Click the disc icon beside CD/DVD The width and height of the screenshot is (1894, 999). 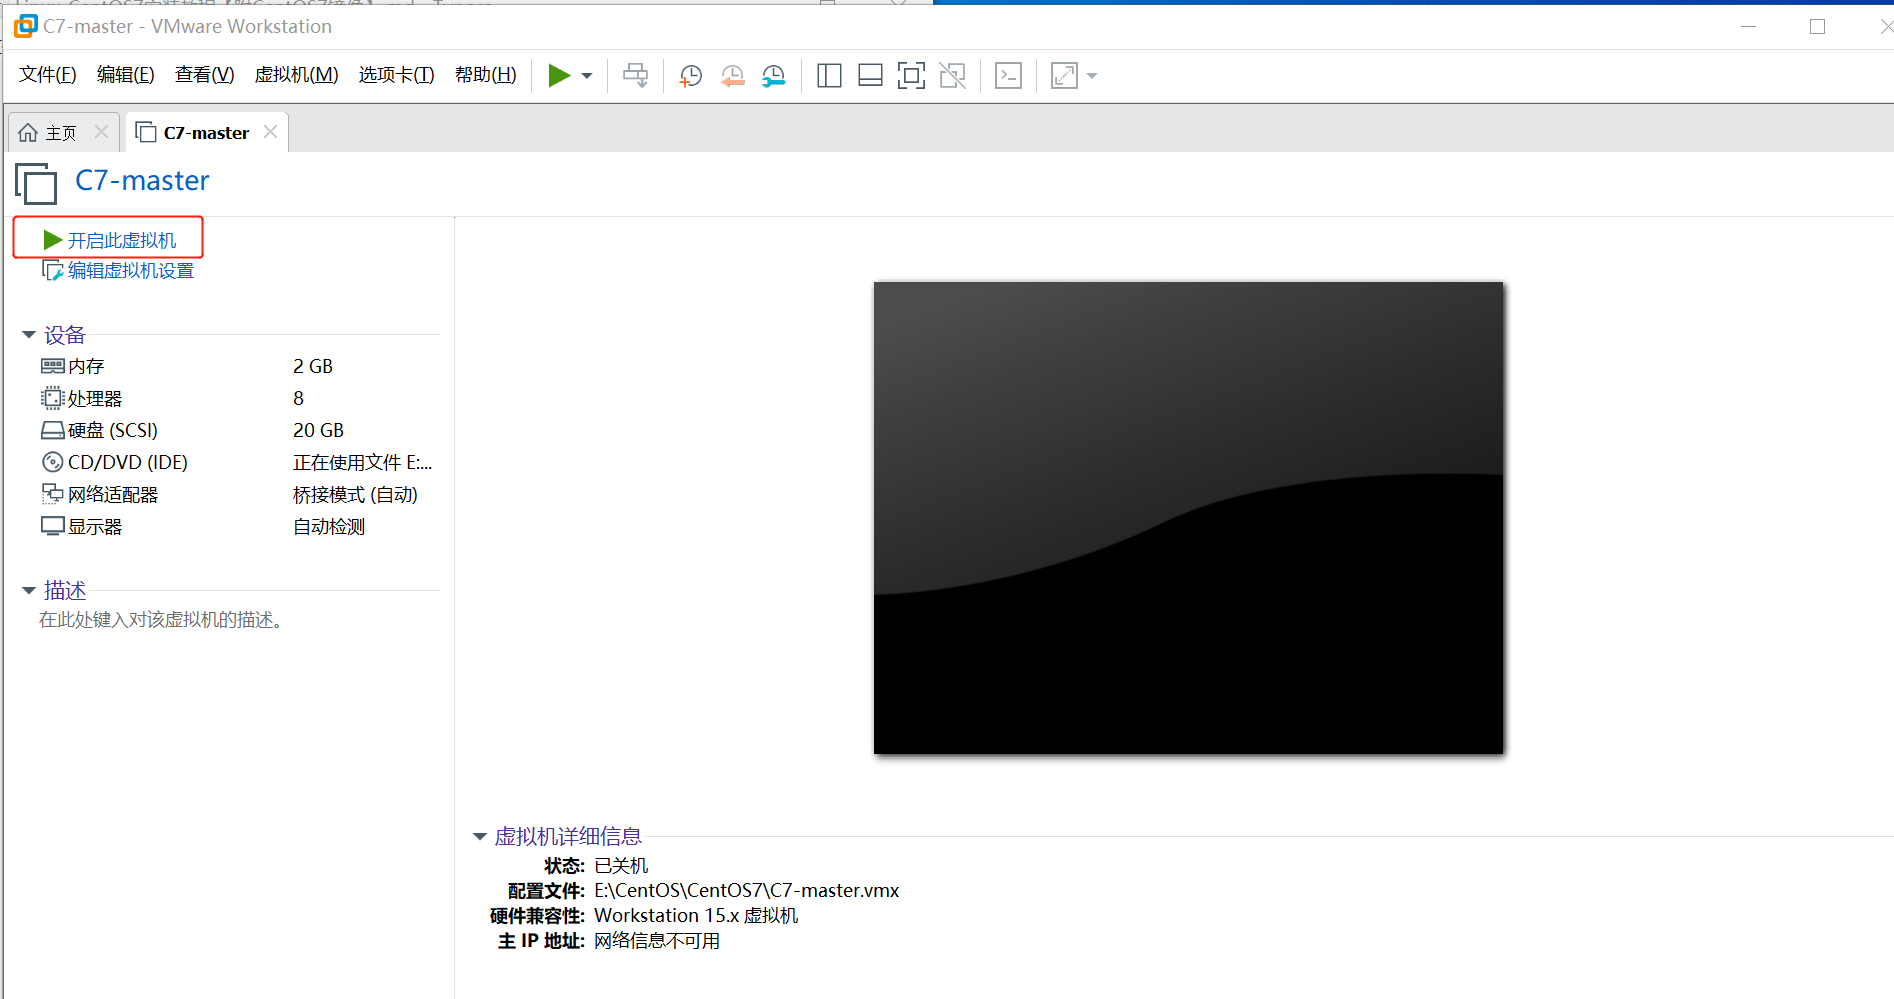pos(52,463)
